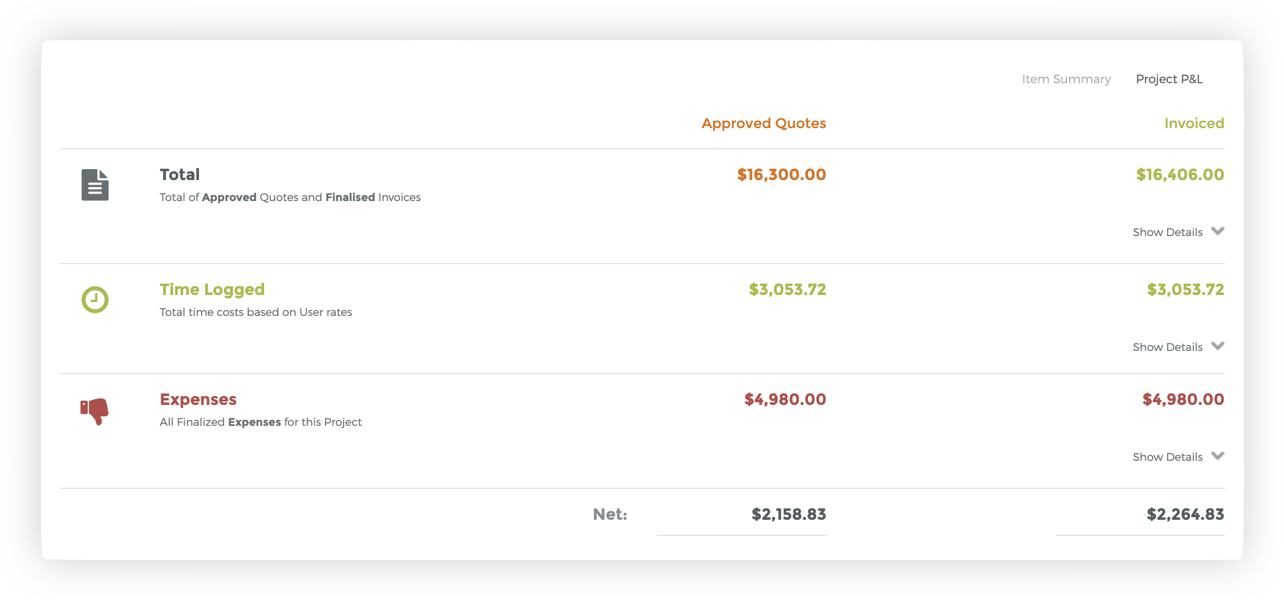Click the Expenses heading
This screenshot has height=600, width=1284.
198,399
